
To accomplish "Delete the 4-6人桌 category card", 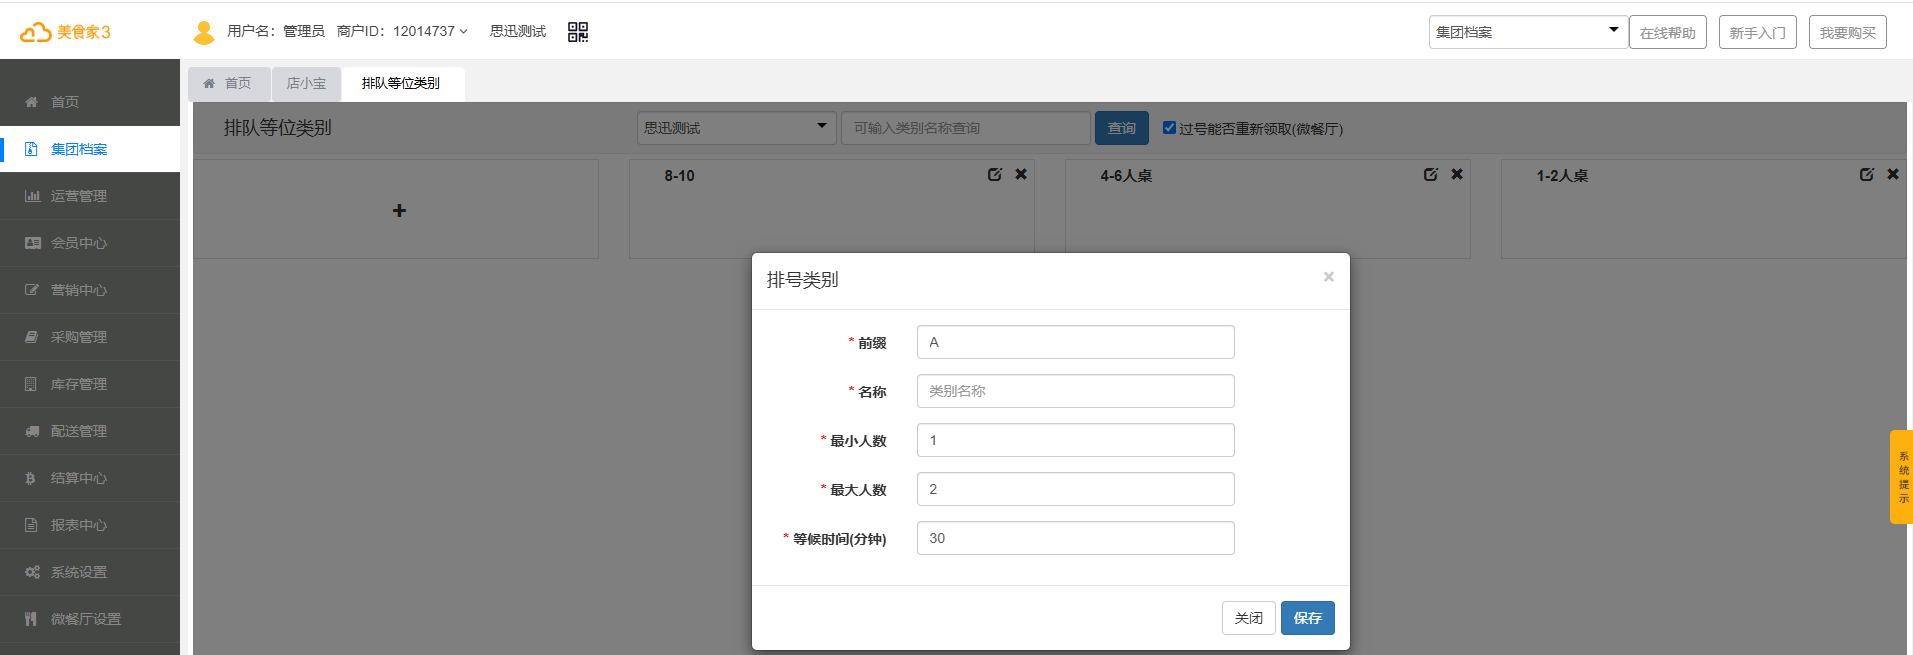I will (x=1457, y=174).
